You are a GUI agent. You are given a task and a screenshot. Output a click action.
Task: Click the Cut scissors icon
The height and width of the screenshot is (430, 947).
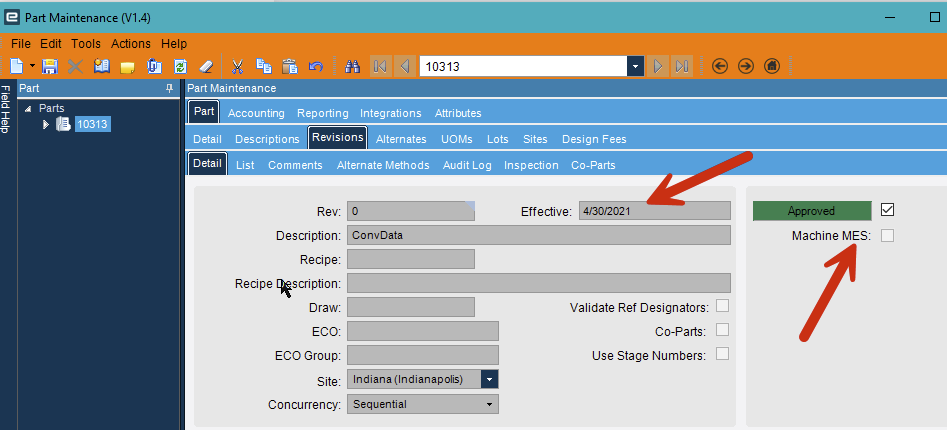point(237,66)
